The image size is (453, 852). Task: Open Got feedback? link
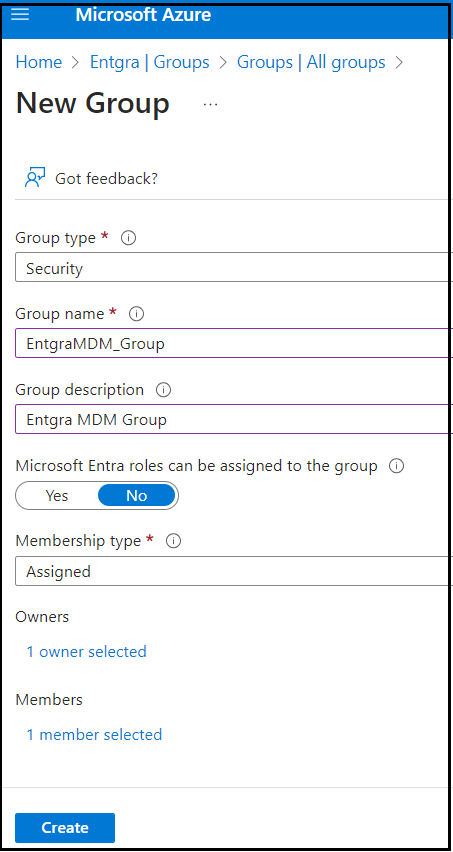click(x=106, y=178)
